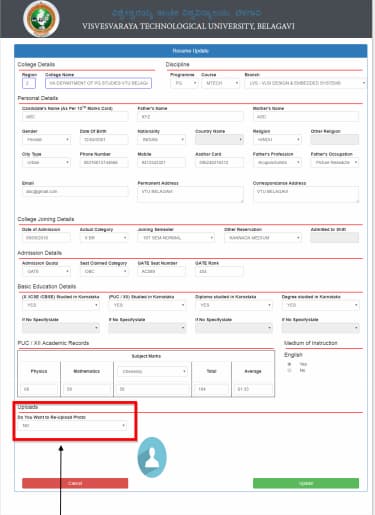
Task: Click the Region input field
Action: point(29,83)
